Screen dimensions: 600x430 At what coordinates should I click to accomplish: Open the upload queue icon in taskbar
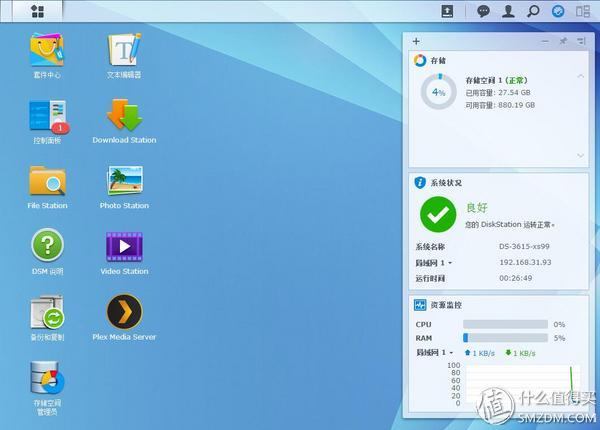[447, 11]
